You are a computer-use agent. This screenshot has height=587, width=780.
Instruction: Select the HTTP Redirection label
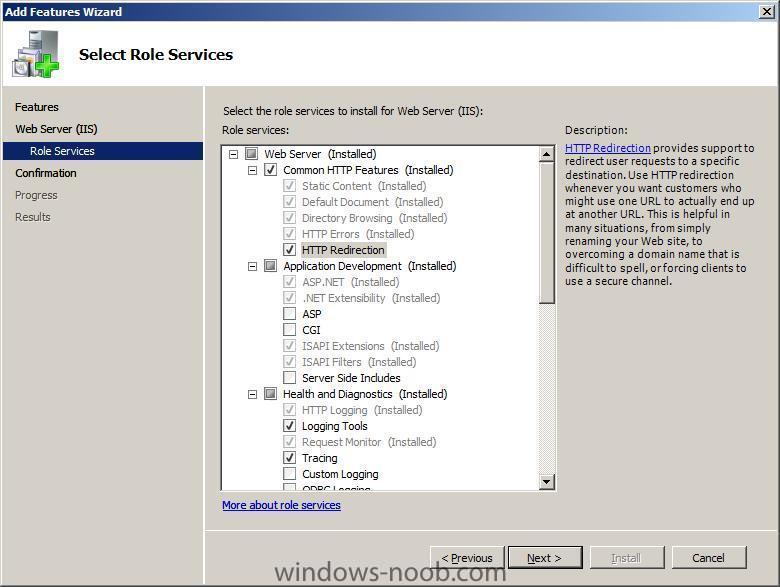(343, 250)
